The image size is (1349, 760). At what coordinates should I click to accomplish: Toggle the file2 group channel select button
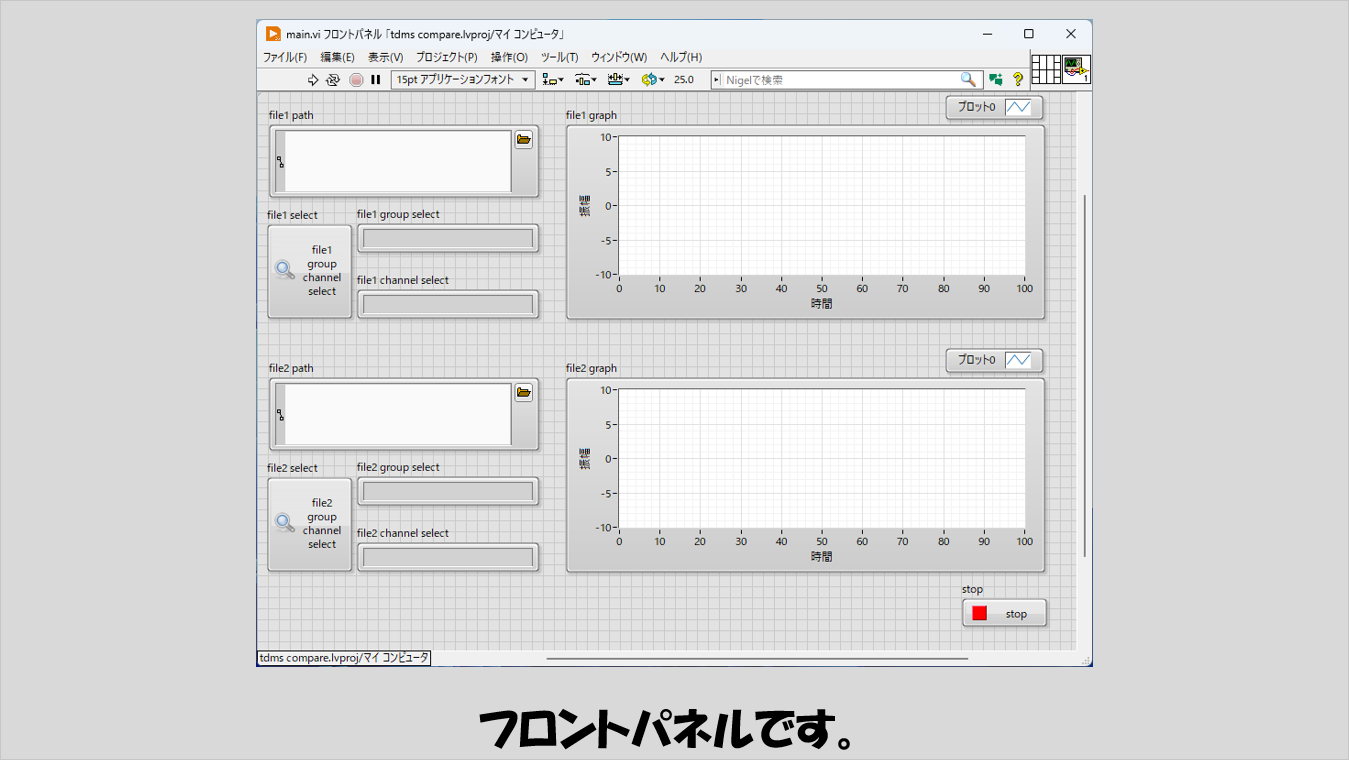[x=310, y=524]
